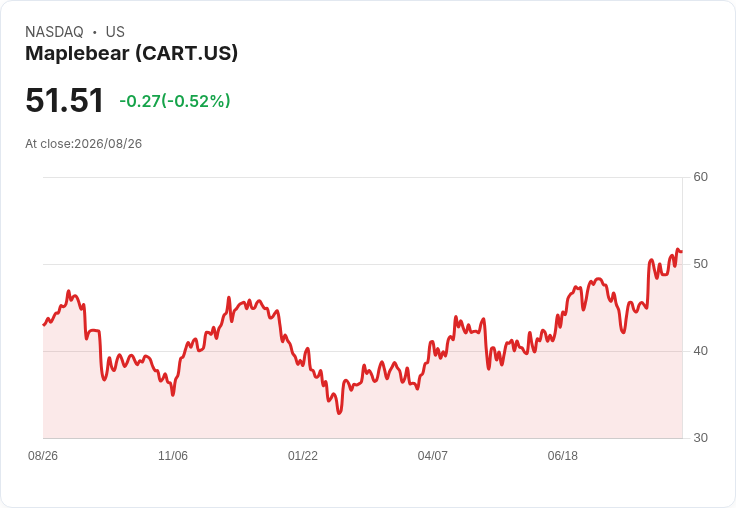736x508 pixels.
Task: Click the price line's starting point at 08/26
Action: pyautogui.click(x=44, y=325)
